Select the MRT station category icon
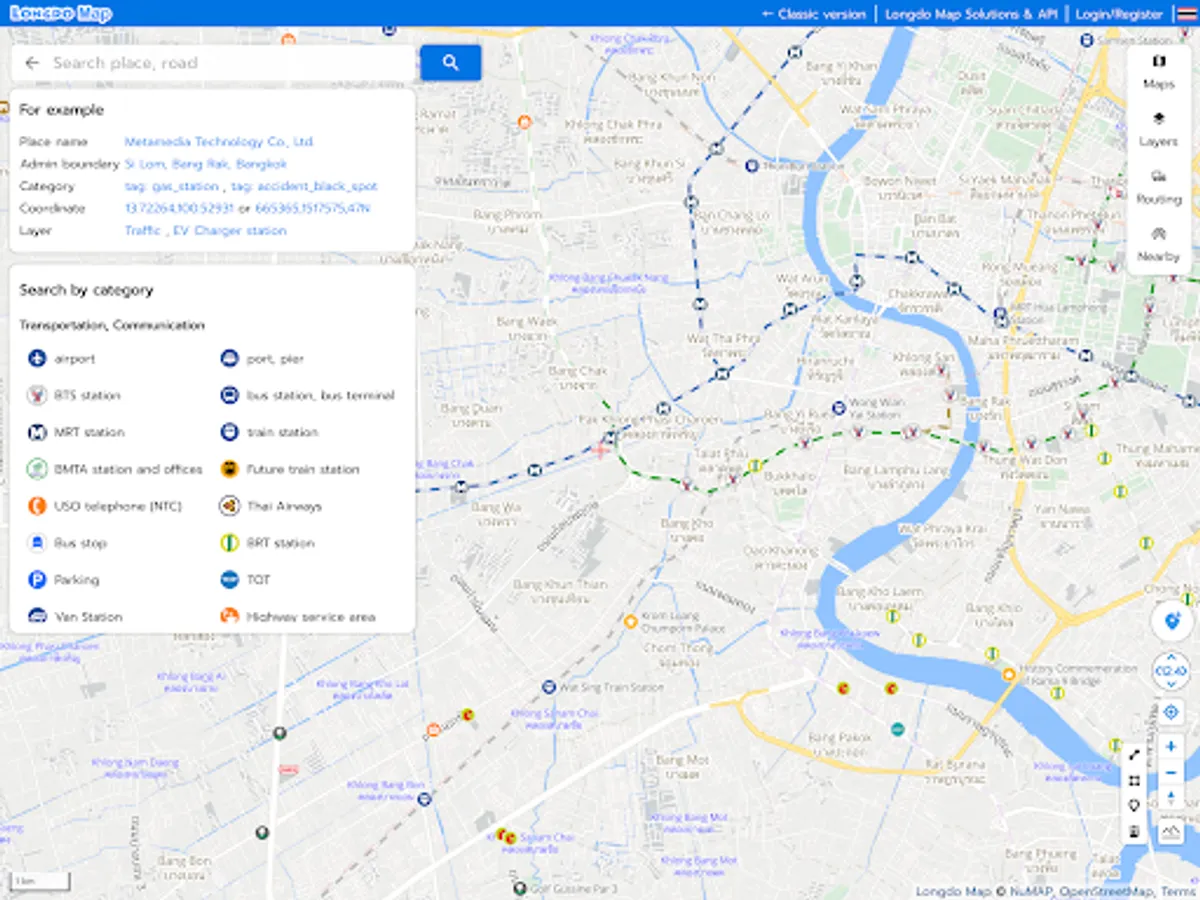Screen dimensions: 1200x900 (x=35, y=432)
